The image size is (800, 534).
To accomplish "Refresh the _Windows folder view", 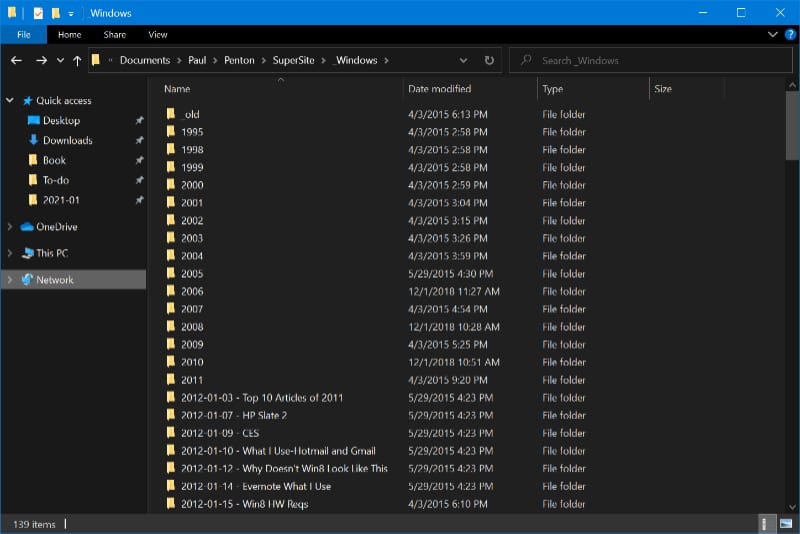I will click(x=489, y=60).
